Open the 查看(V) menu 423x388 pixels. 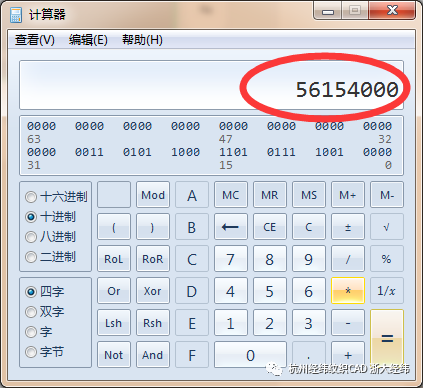pos(35,40)
